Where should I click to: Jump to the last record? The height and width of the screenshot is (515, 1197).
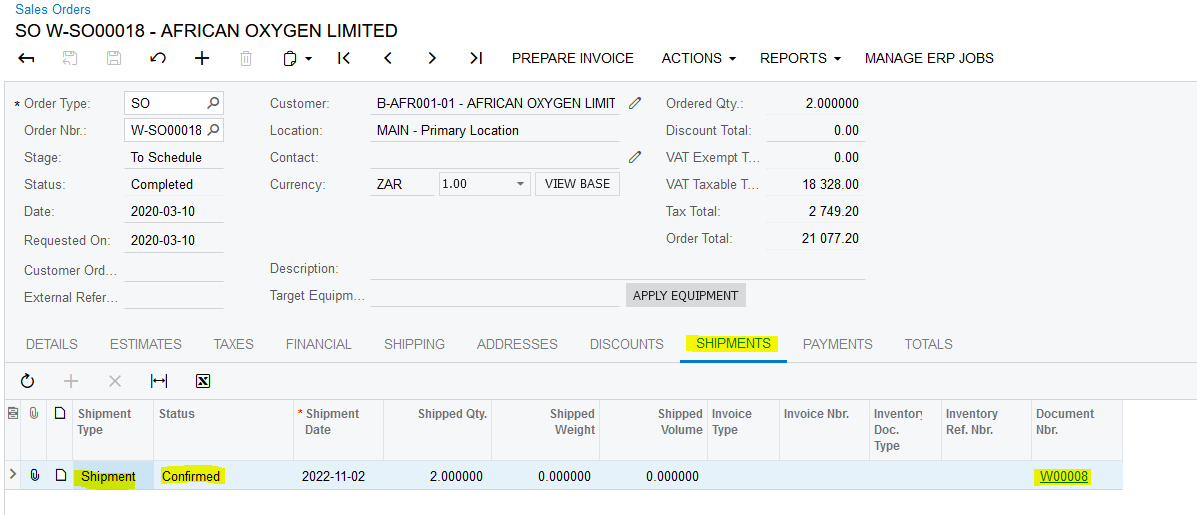tap(476, 58)
